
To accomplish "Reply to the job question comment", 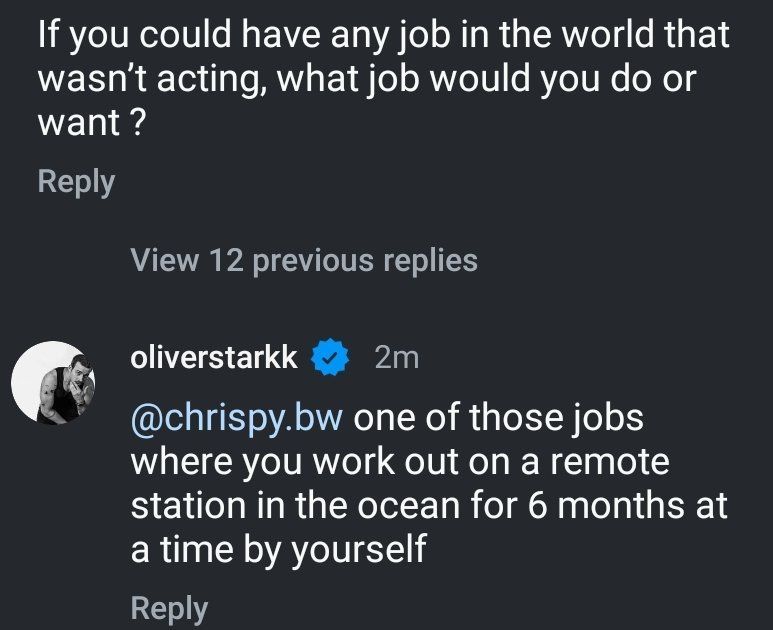I will pos(76,182).
